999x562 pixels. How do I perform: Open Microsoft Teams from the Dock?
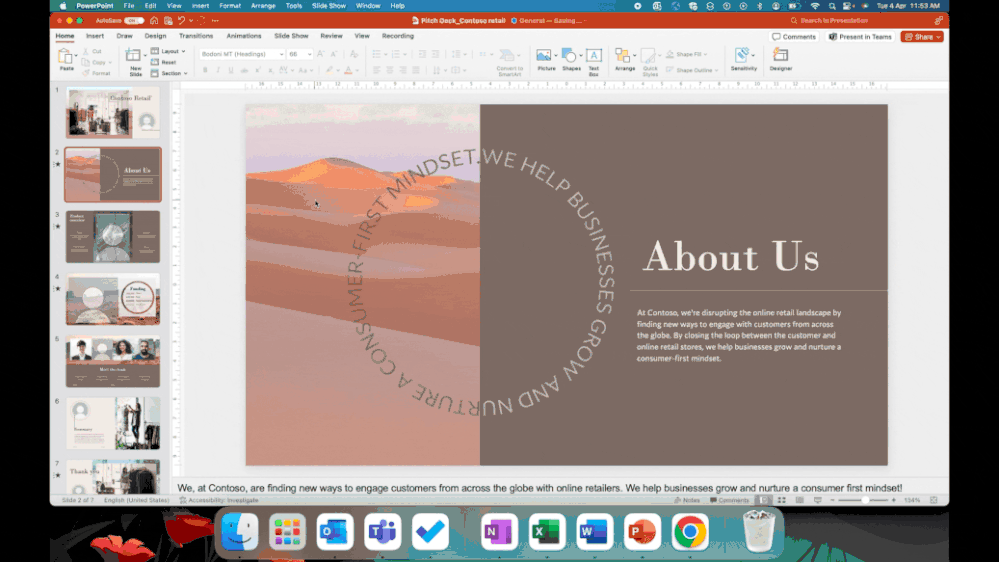click(x=382, y=531)
